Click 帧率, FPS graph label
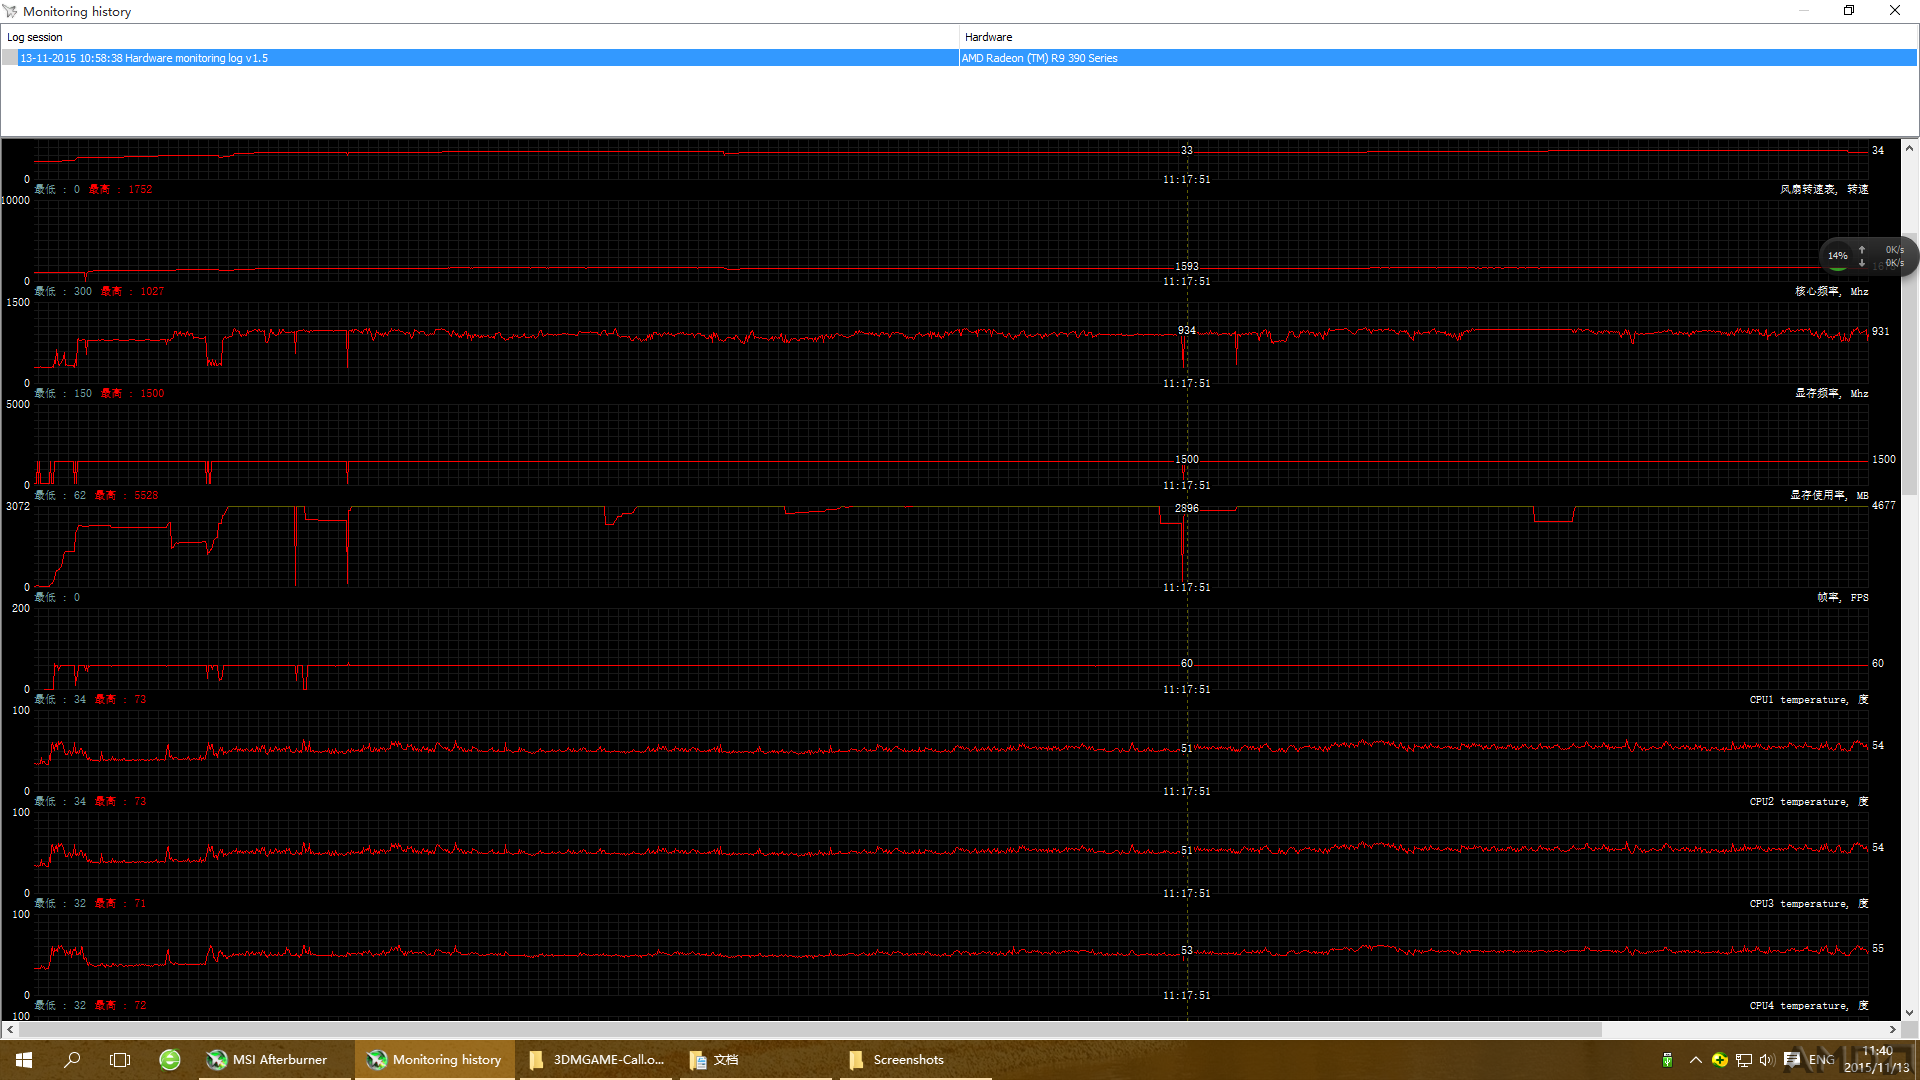Viewport: 1920px width, 1080px height. (1842, 597)
